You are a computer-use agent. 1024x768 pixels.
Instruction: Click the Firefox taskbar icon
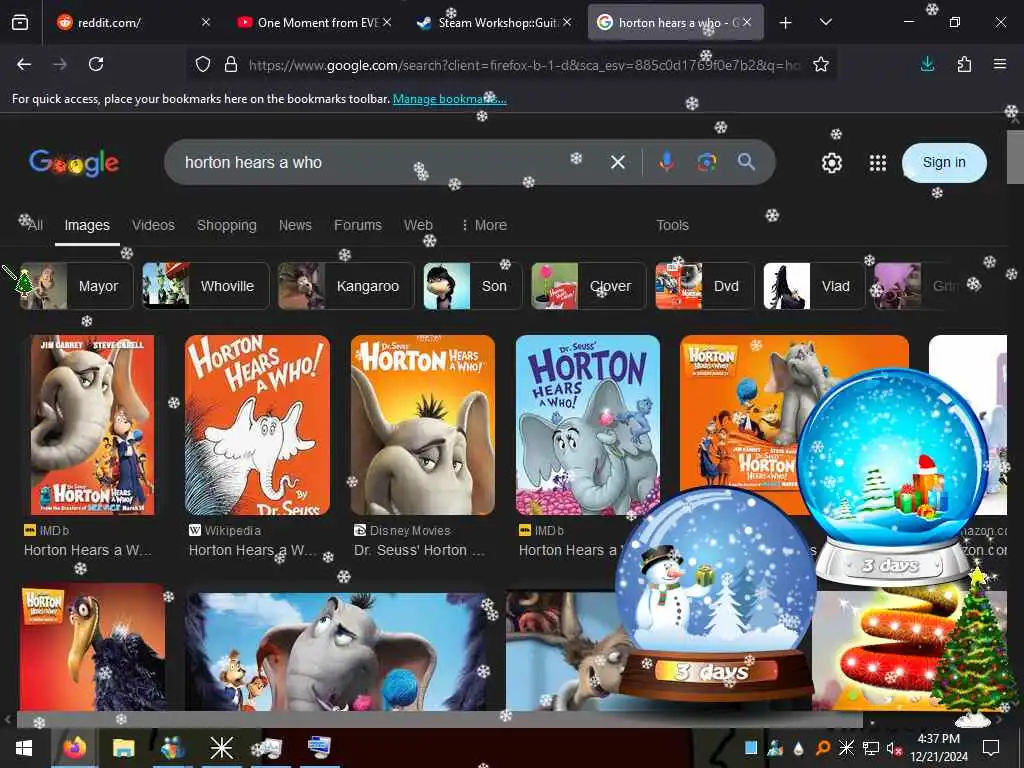point(74,748)
